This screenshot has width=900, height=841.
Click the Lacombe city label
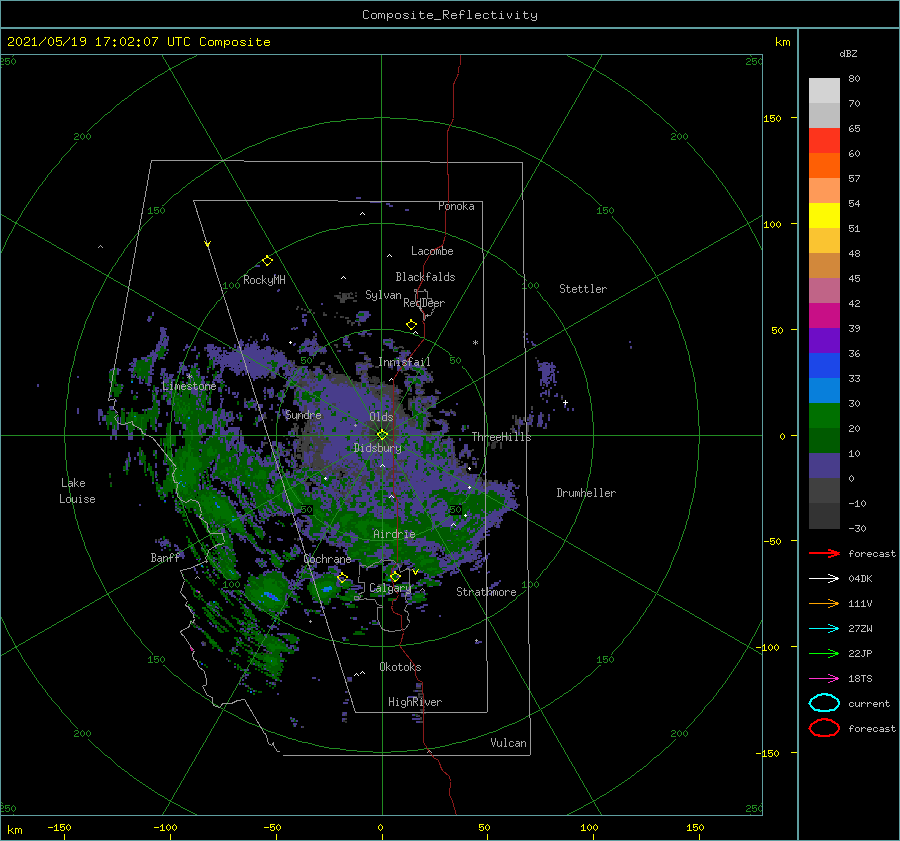click(432, 251)
